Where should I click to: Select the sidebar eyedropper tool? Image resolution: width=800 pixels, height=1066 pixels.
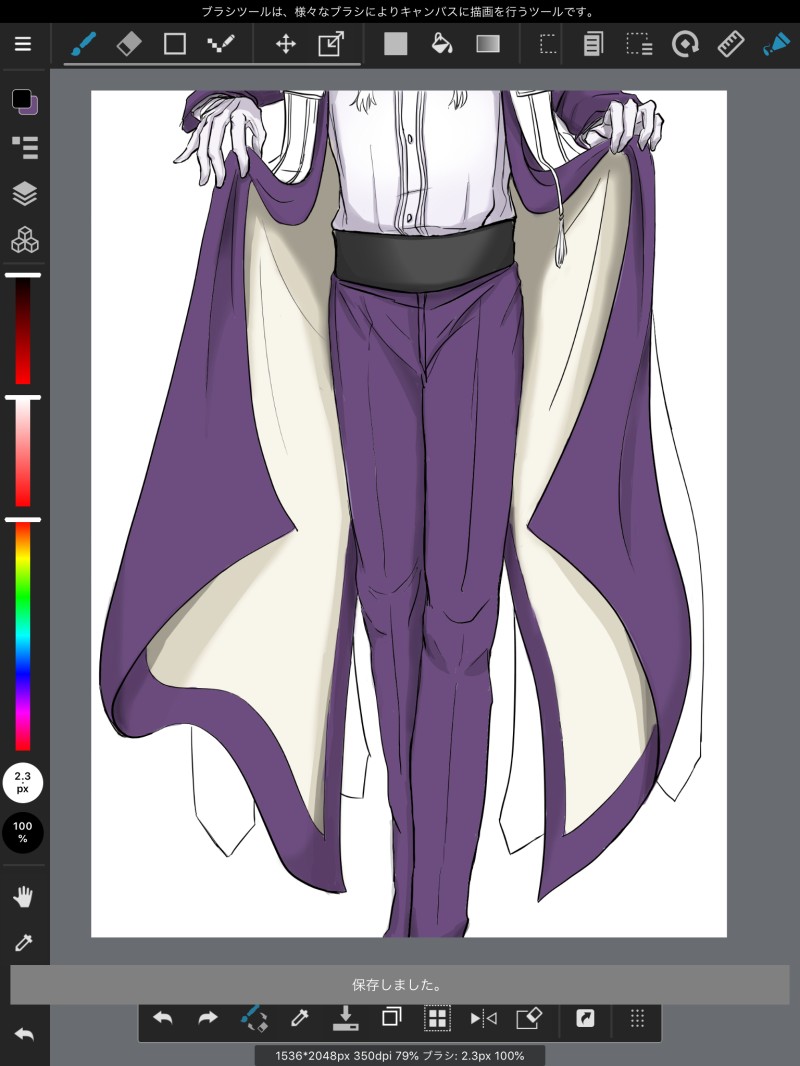coord(23,942)
